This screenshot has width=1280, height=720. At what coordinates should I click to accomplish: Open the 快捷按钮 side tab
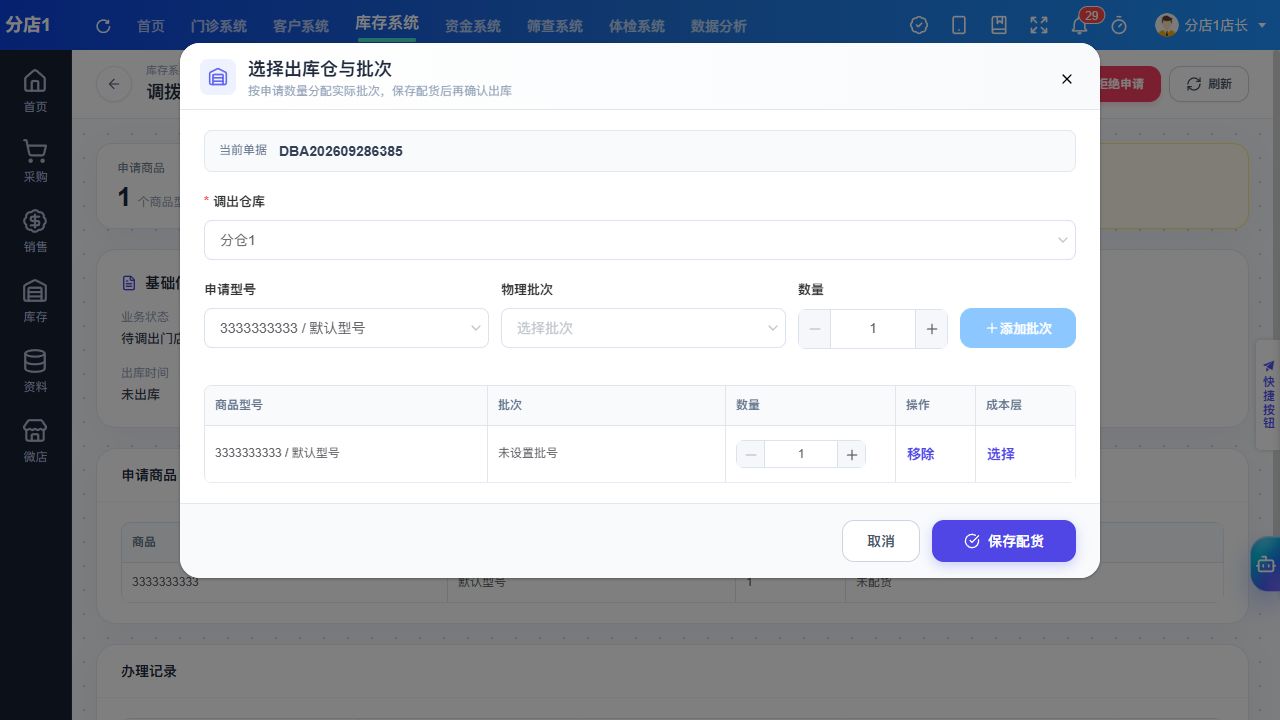click(1268, 394)
